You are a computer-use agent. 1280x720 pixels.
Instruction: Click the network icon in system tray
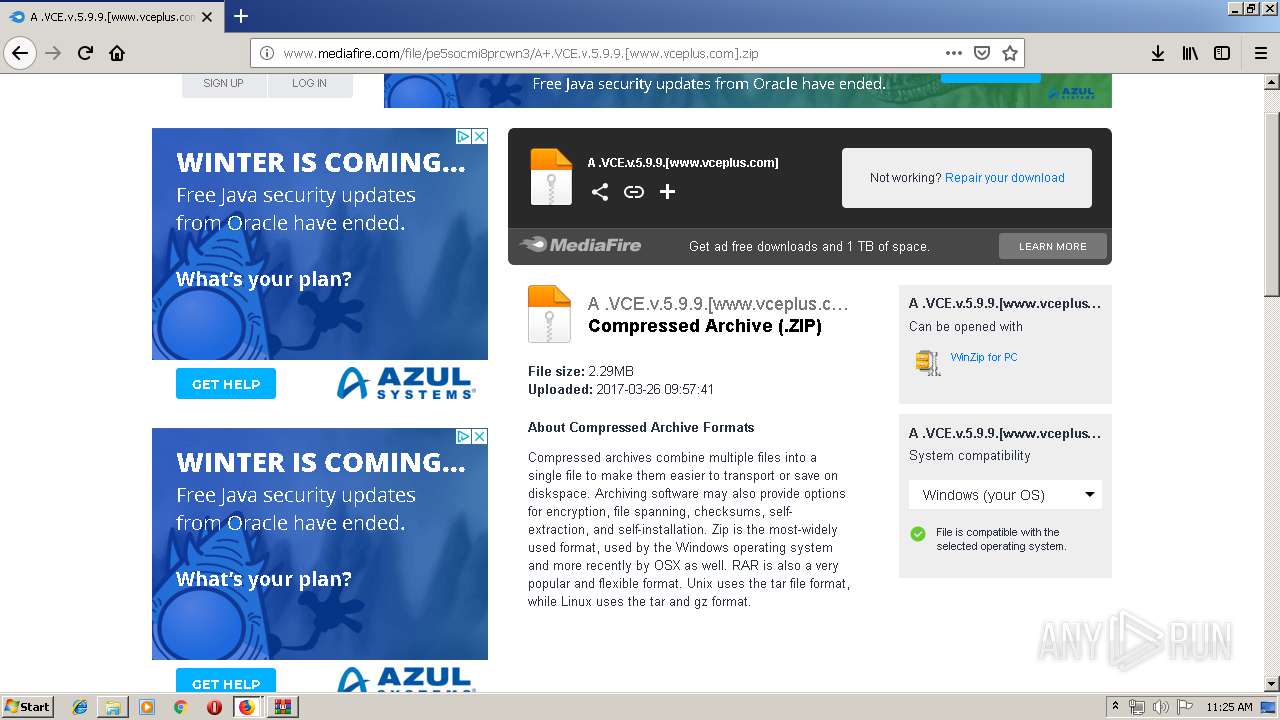point(1137,707)
